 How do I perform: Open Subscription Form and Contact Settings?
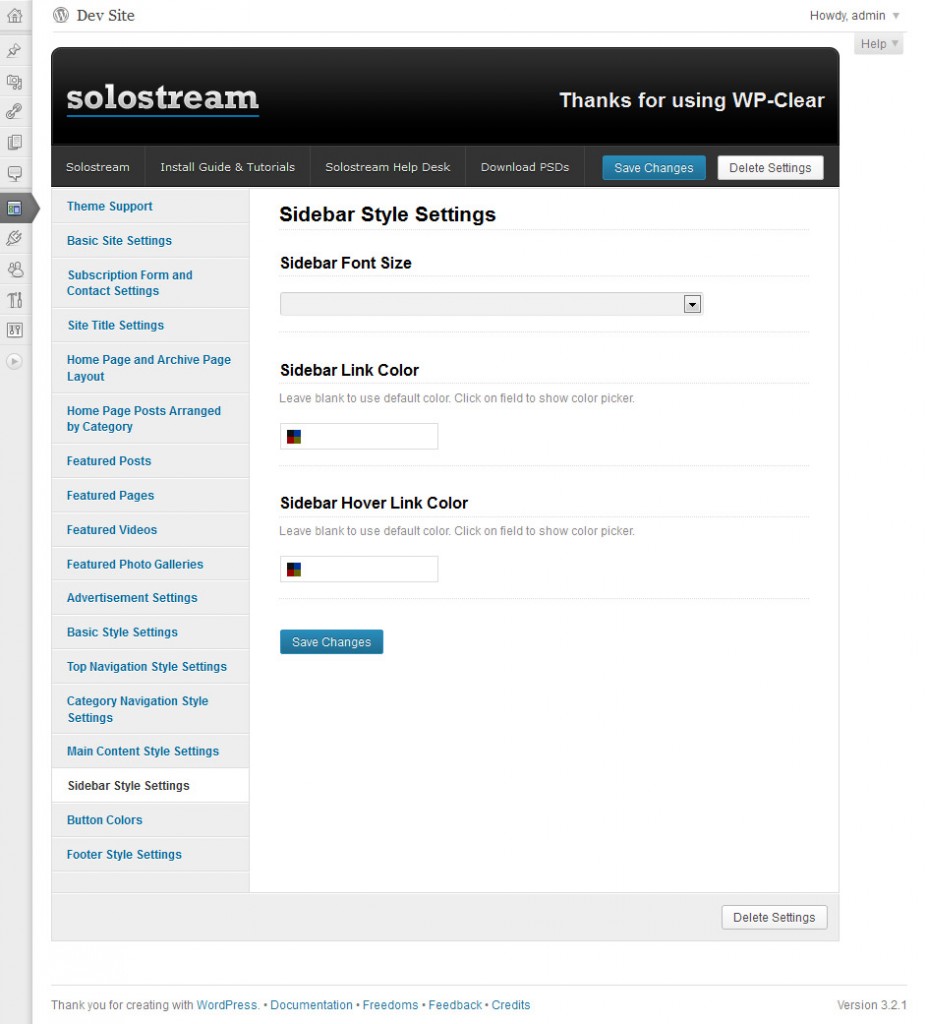150,283
